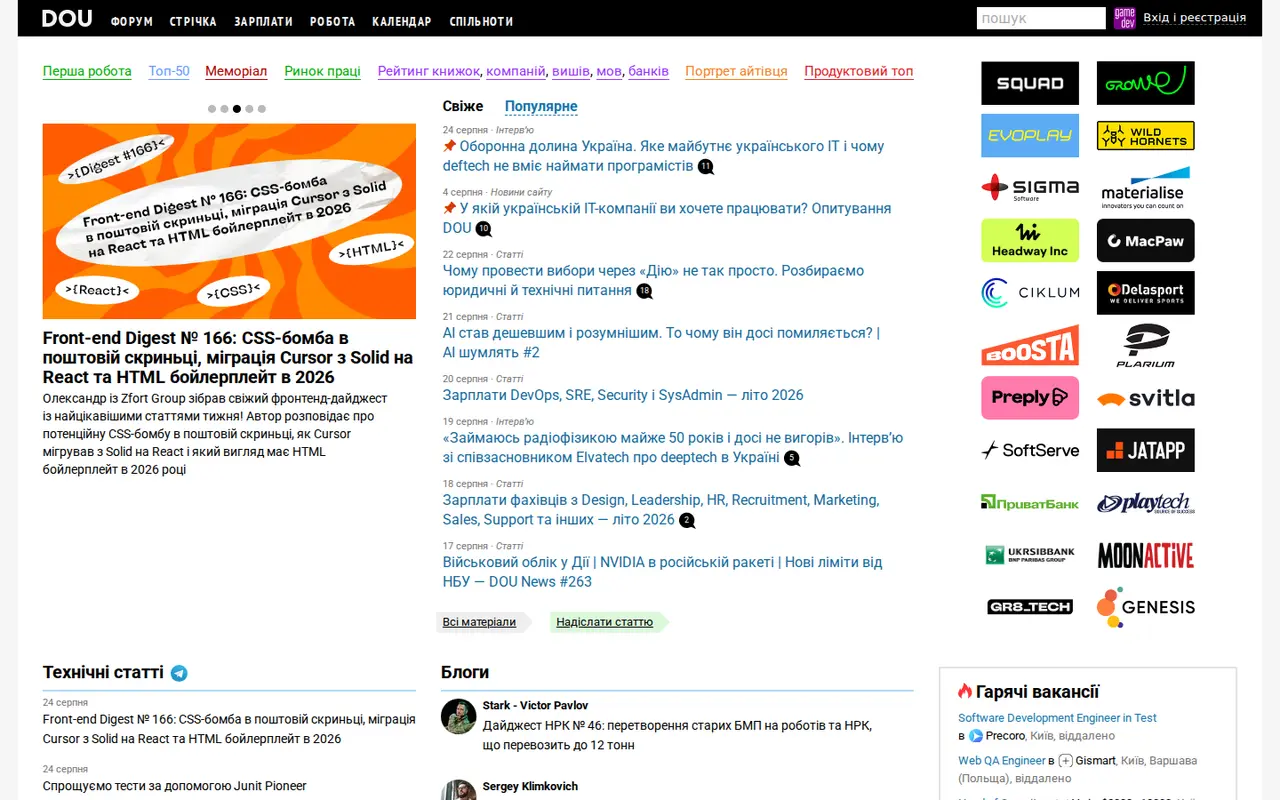Go to DOU home via logo
Image resolution: width=1280 pixels, height=800 pixels.
point(67,18)
